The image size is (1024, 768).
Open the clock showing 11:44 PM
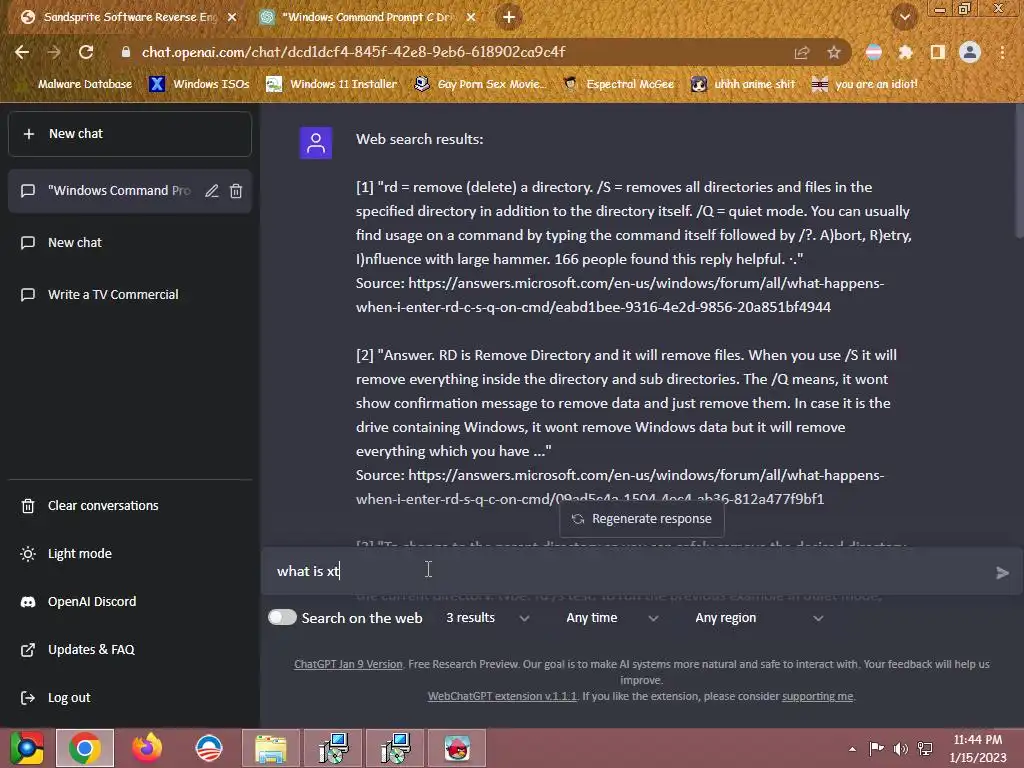click(978, 748)
